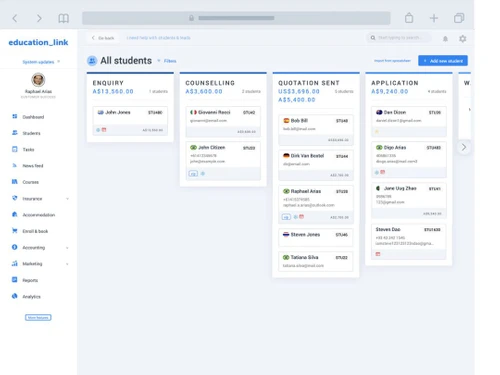
Task: Click the Enroll & book cart icon
Action: 15,231
